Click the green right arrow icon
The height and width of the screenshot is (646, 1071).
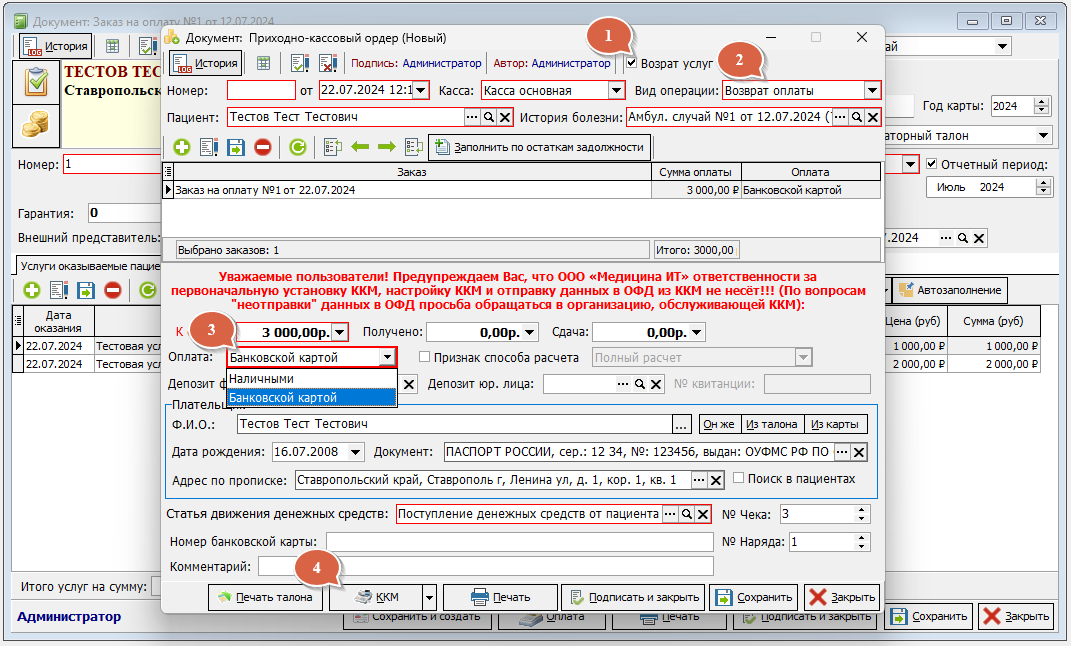click(x=386, y=148)
